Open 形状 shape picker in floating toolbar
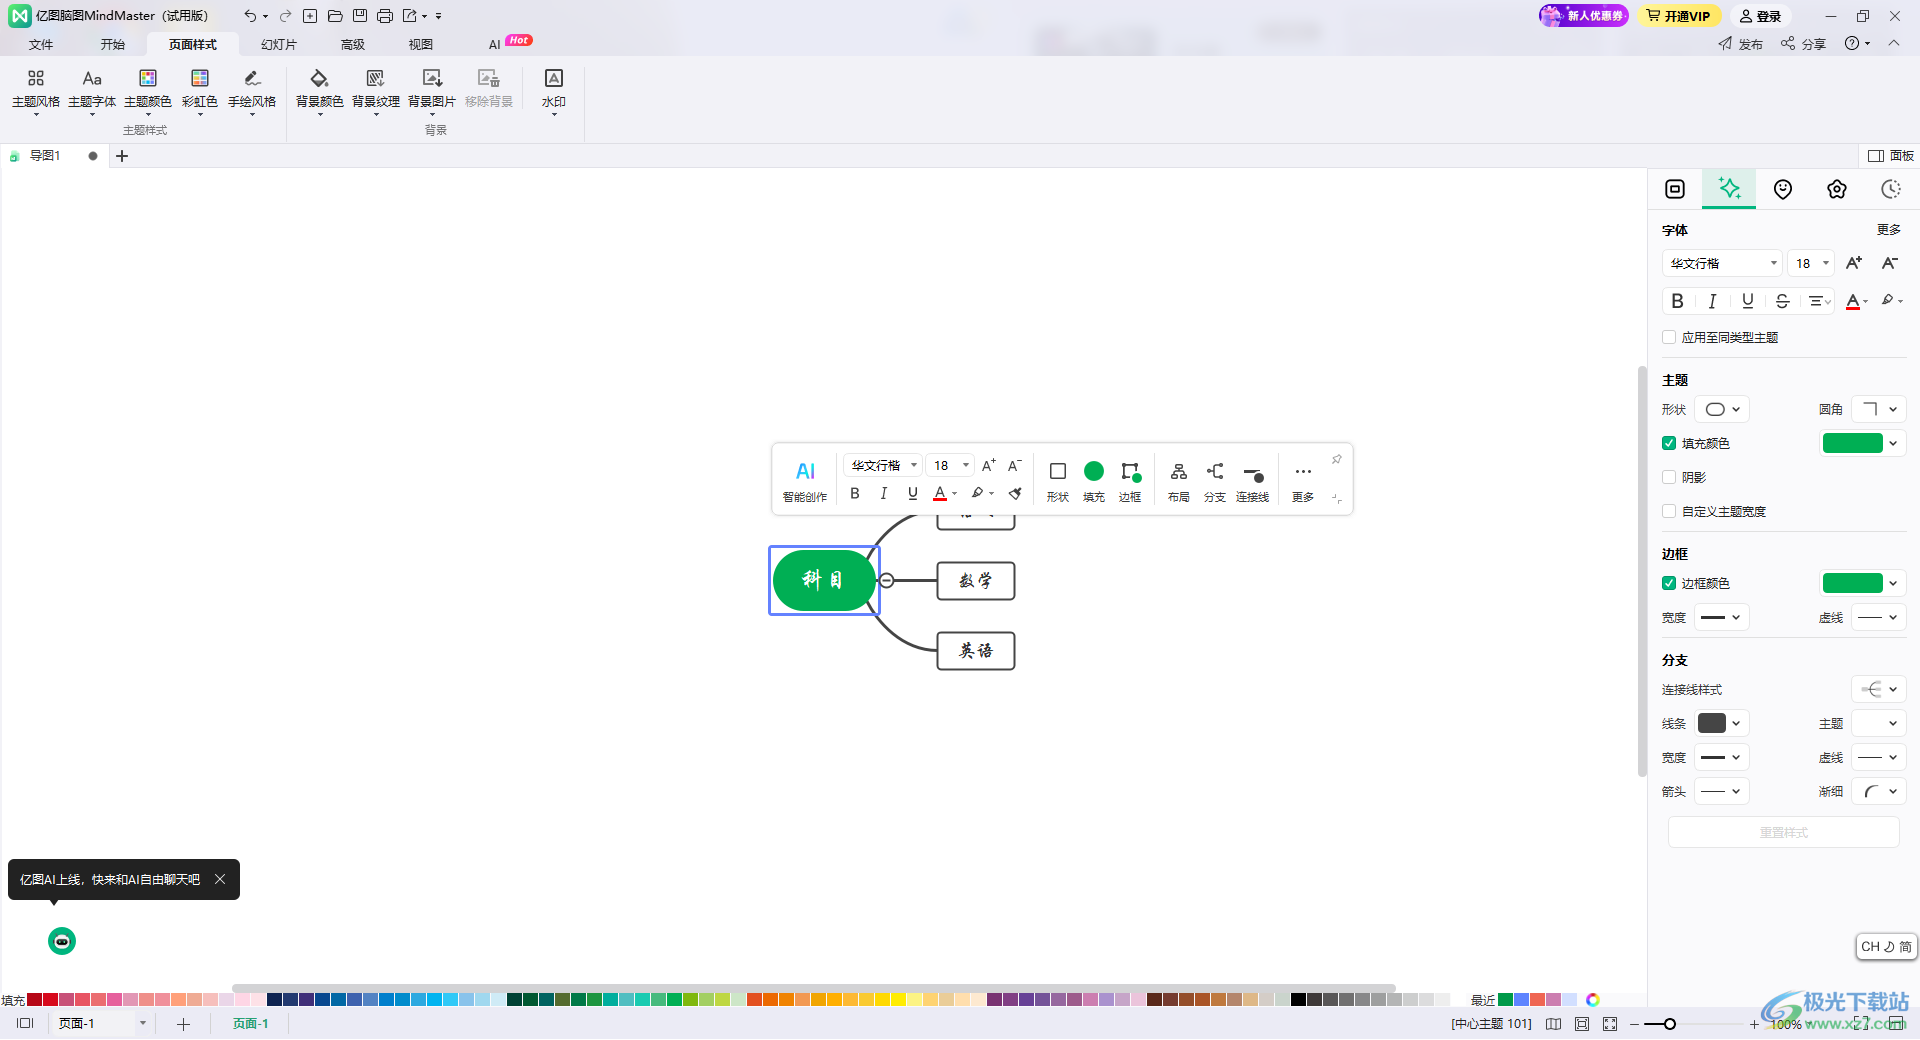Viewport: 1920px width, 1040px height. coord(1058,480)
